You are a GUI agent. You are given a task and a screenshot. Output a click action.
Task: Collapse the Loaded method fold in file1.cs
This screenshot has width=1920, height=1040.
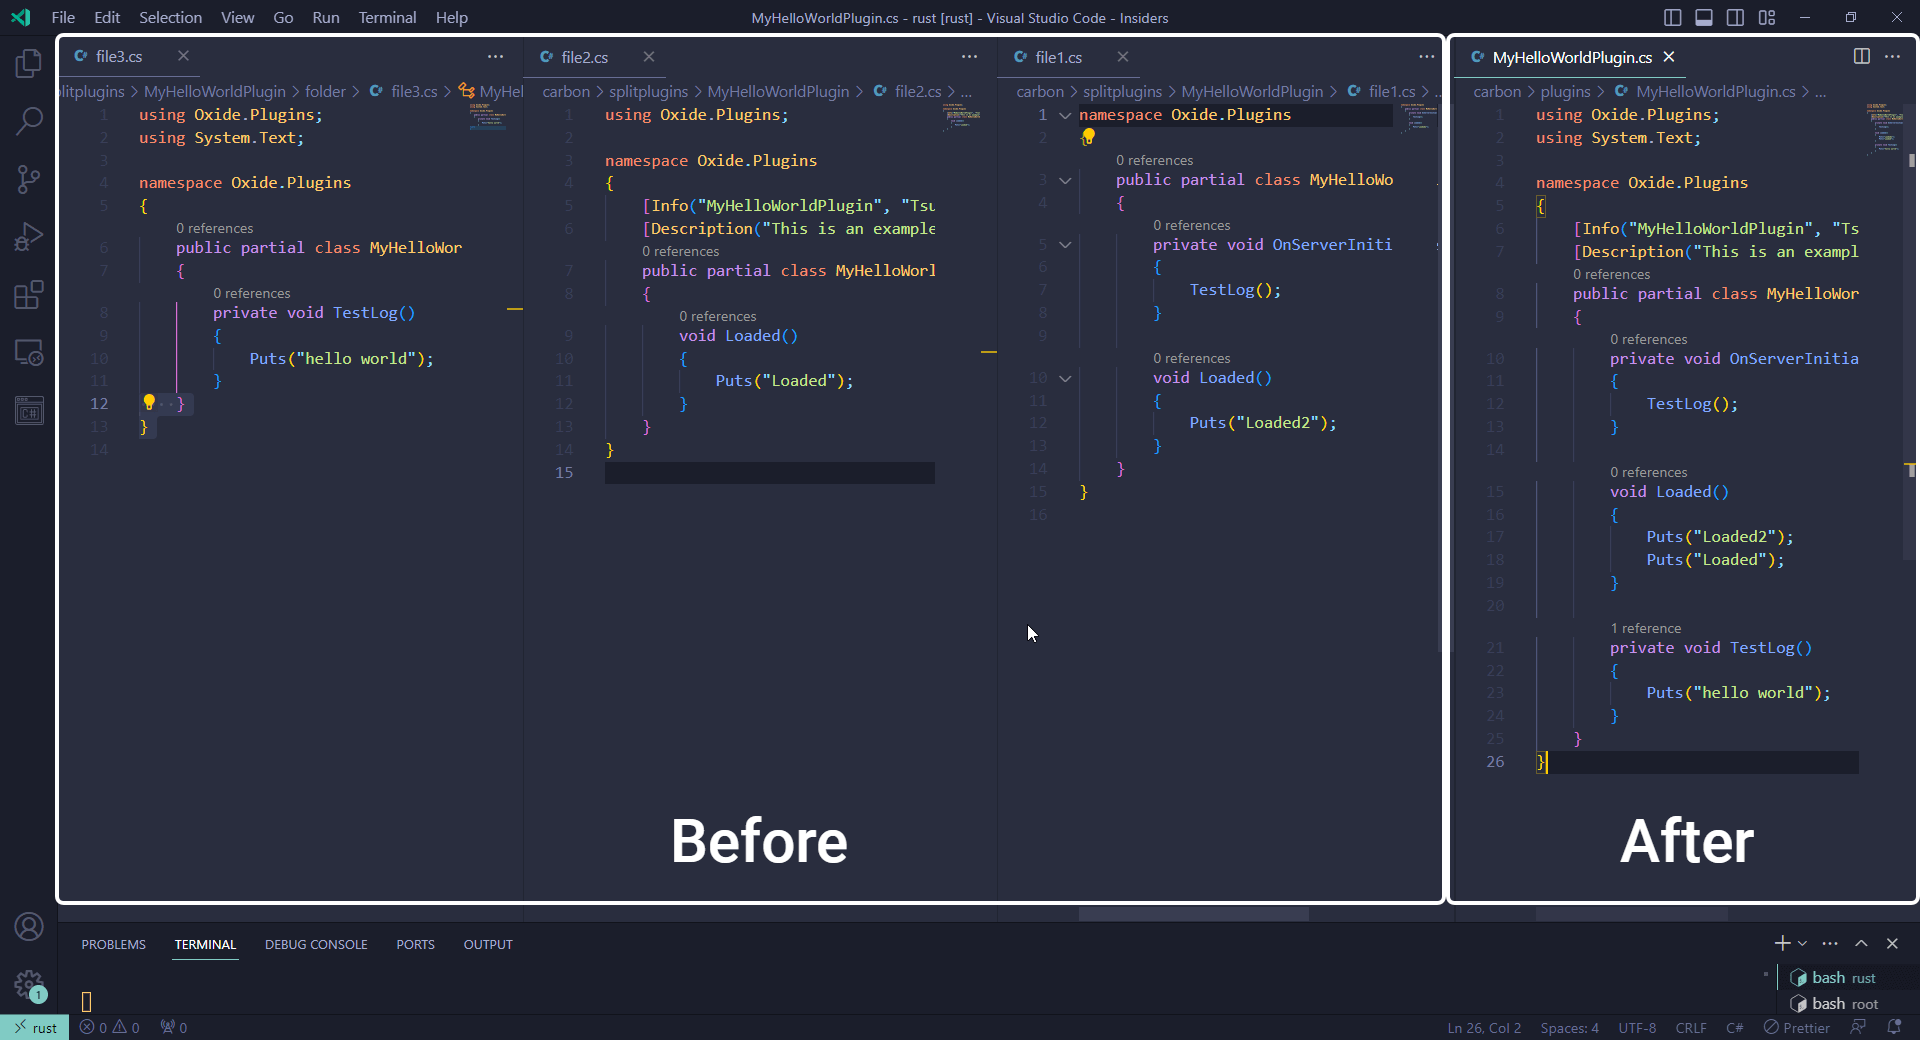[1065, 378]
